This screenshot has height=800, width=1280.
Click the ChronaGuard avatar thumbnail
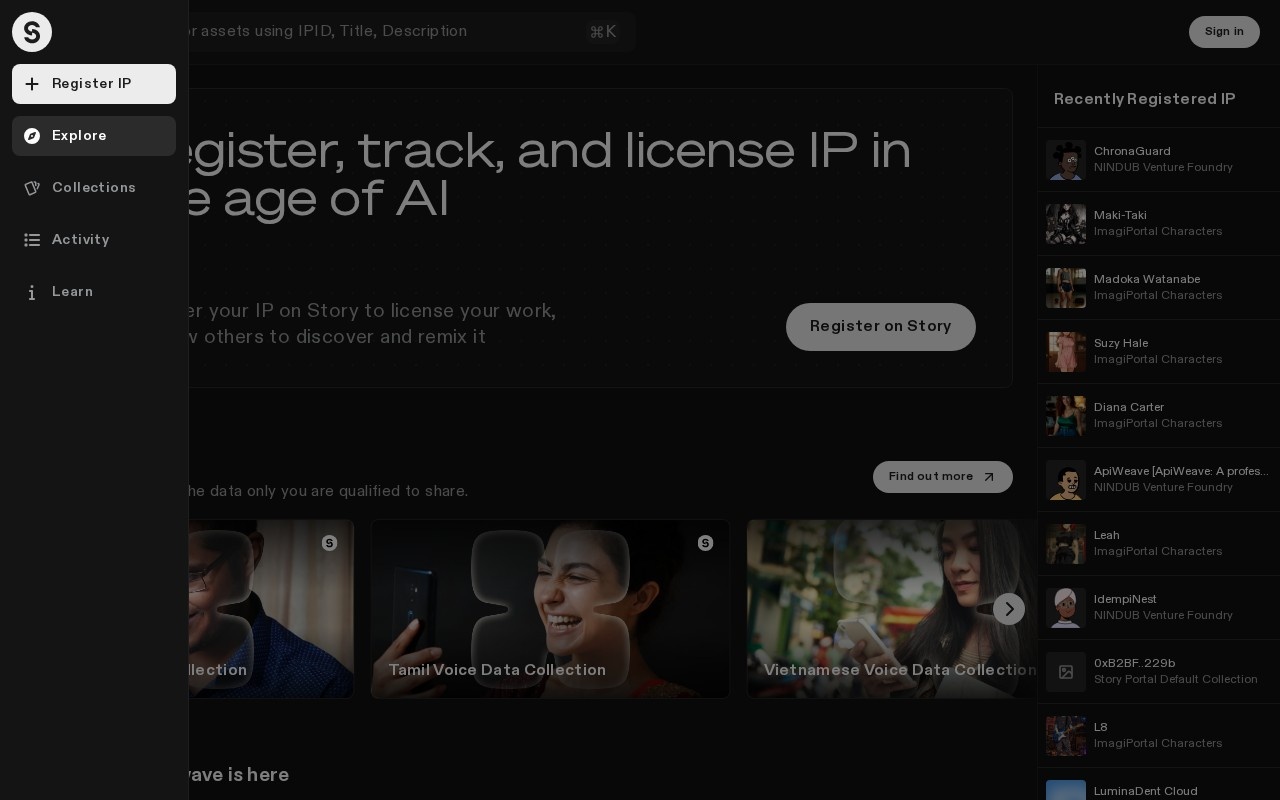(1066, 160)
